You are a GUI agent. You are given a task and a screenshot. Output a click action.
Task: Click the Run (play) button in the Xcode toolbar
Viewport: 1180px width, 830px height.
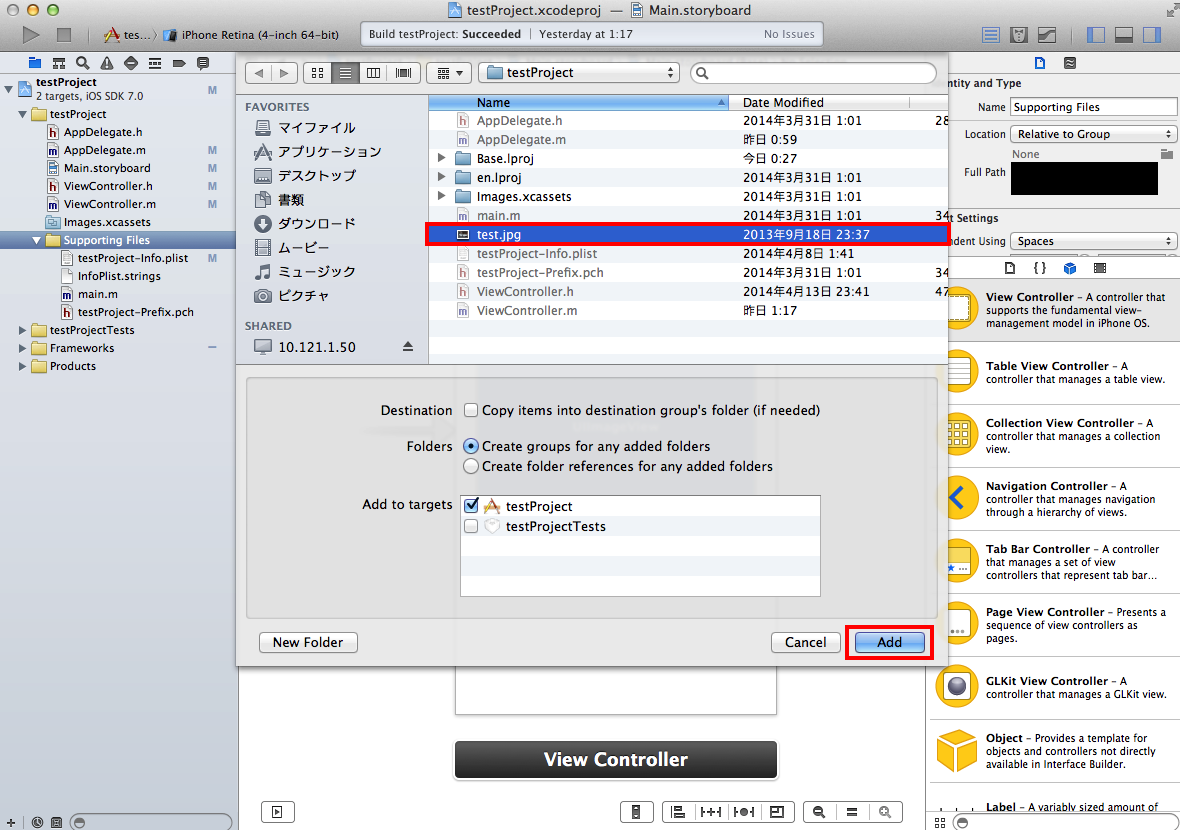(x=31, y=35)
